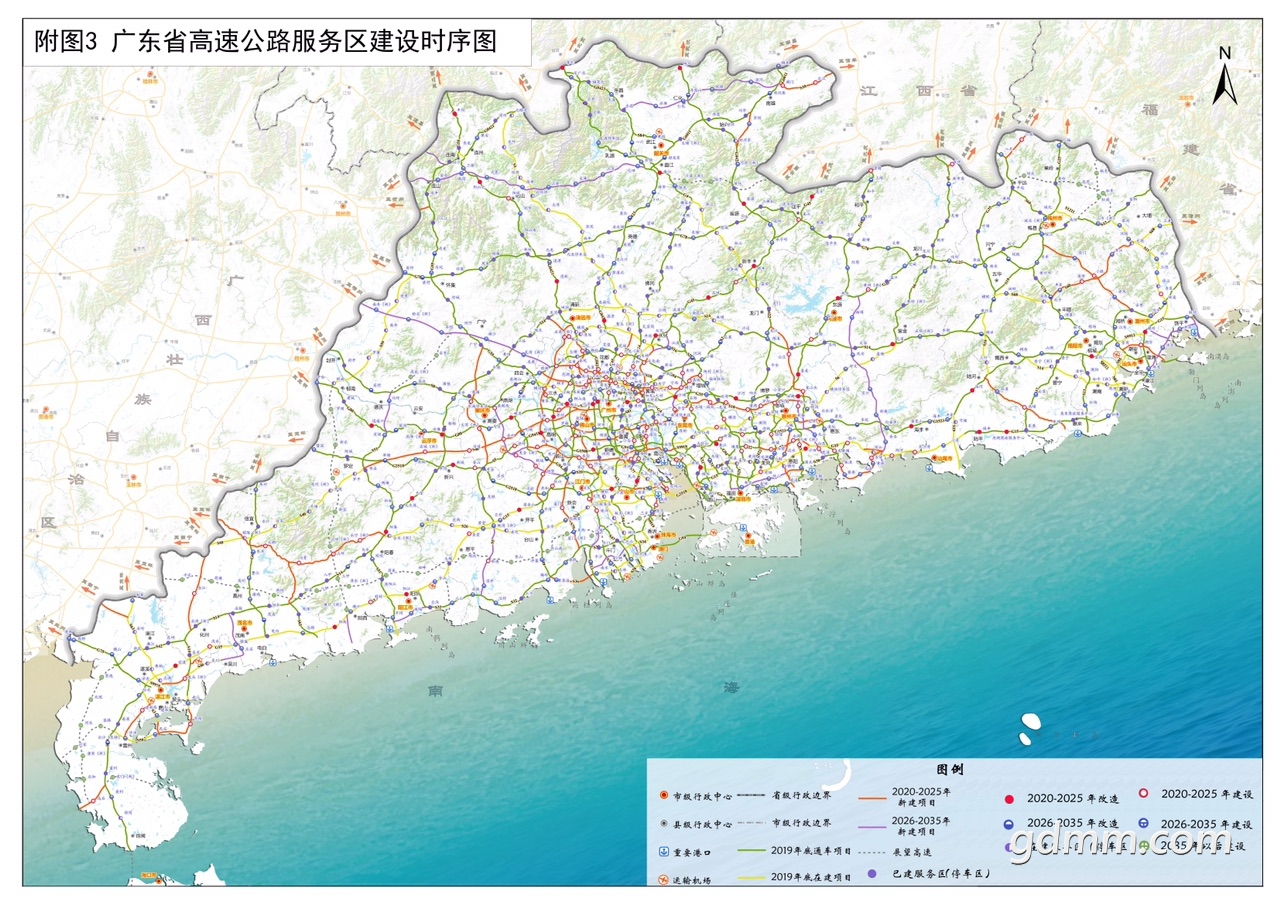Click the 珠海市 city label

click(668, 535)
